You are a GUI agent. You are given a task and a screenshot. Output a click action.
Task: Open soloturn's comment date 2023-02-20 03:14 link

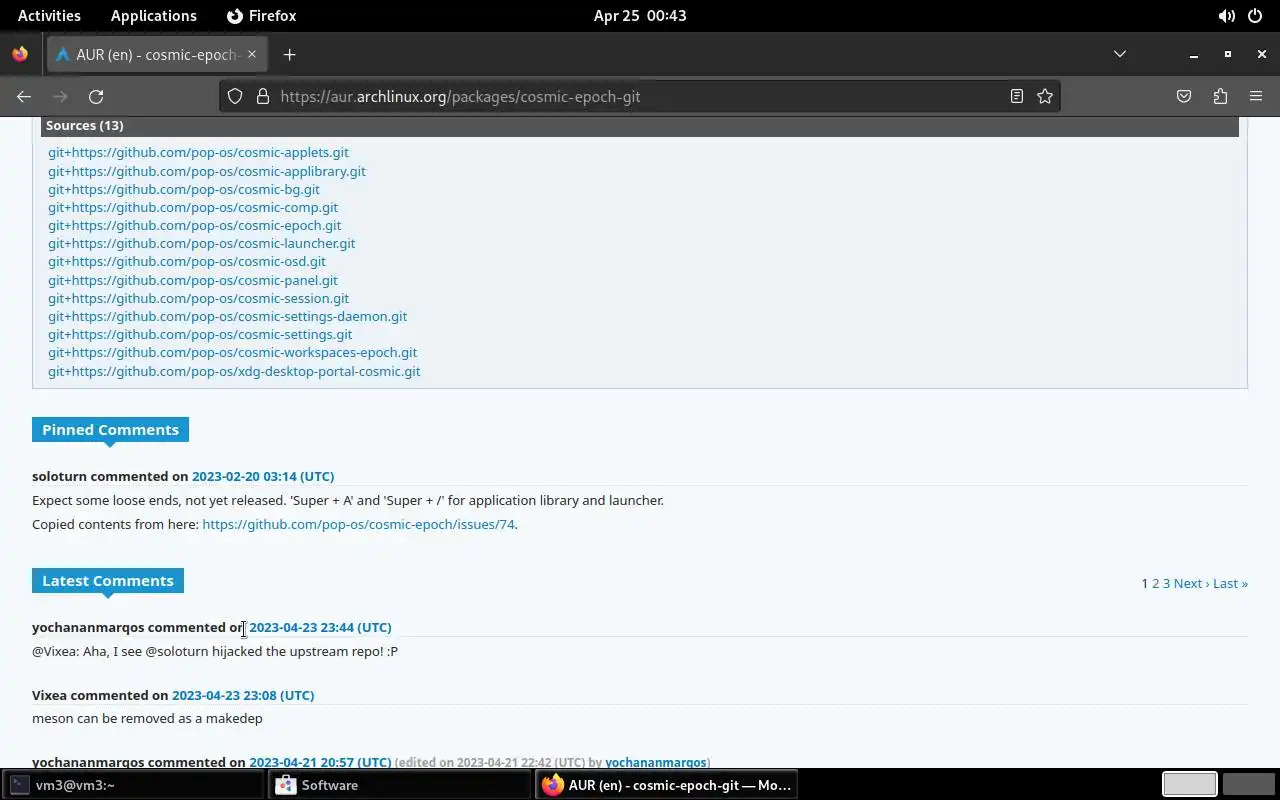click(263, 476)
